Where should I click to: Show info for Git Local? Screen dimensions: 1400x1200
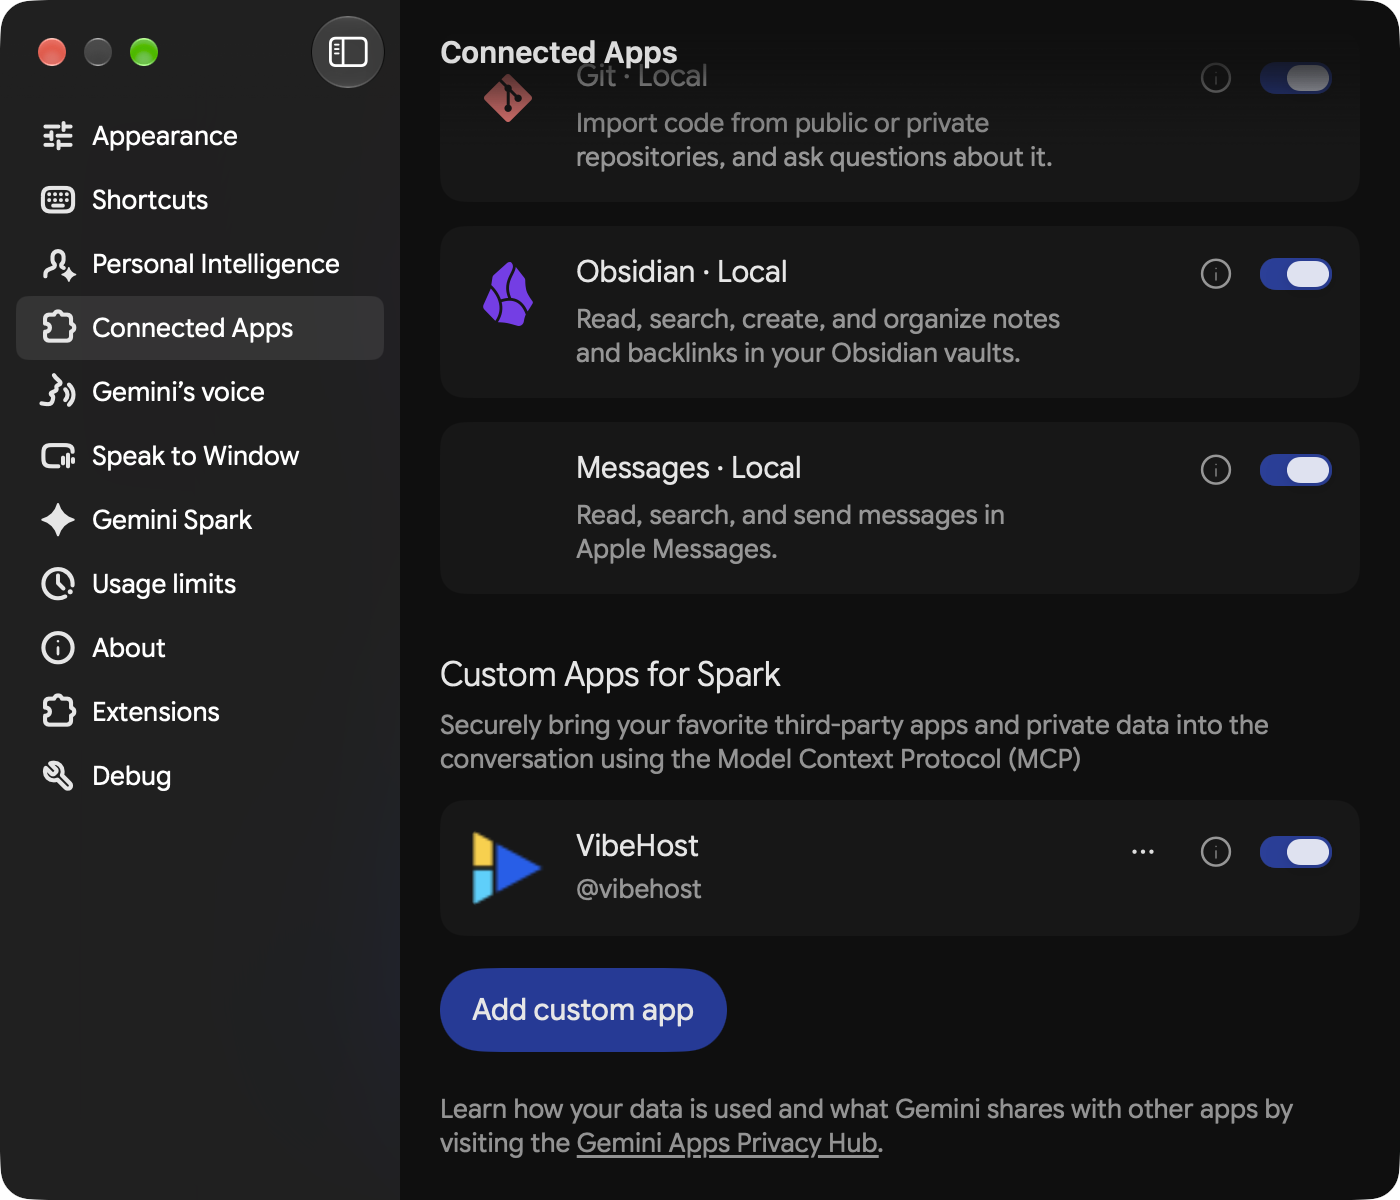tap(1216, 78)
